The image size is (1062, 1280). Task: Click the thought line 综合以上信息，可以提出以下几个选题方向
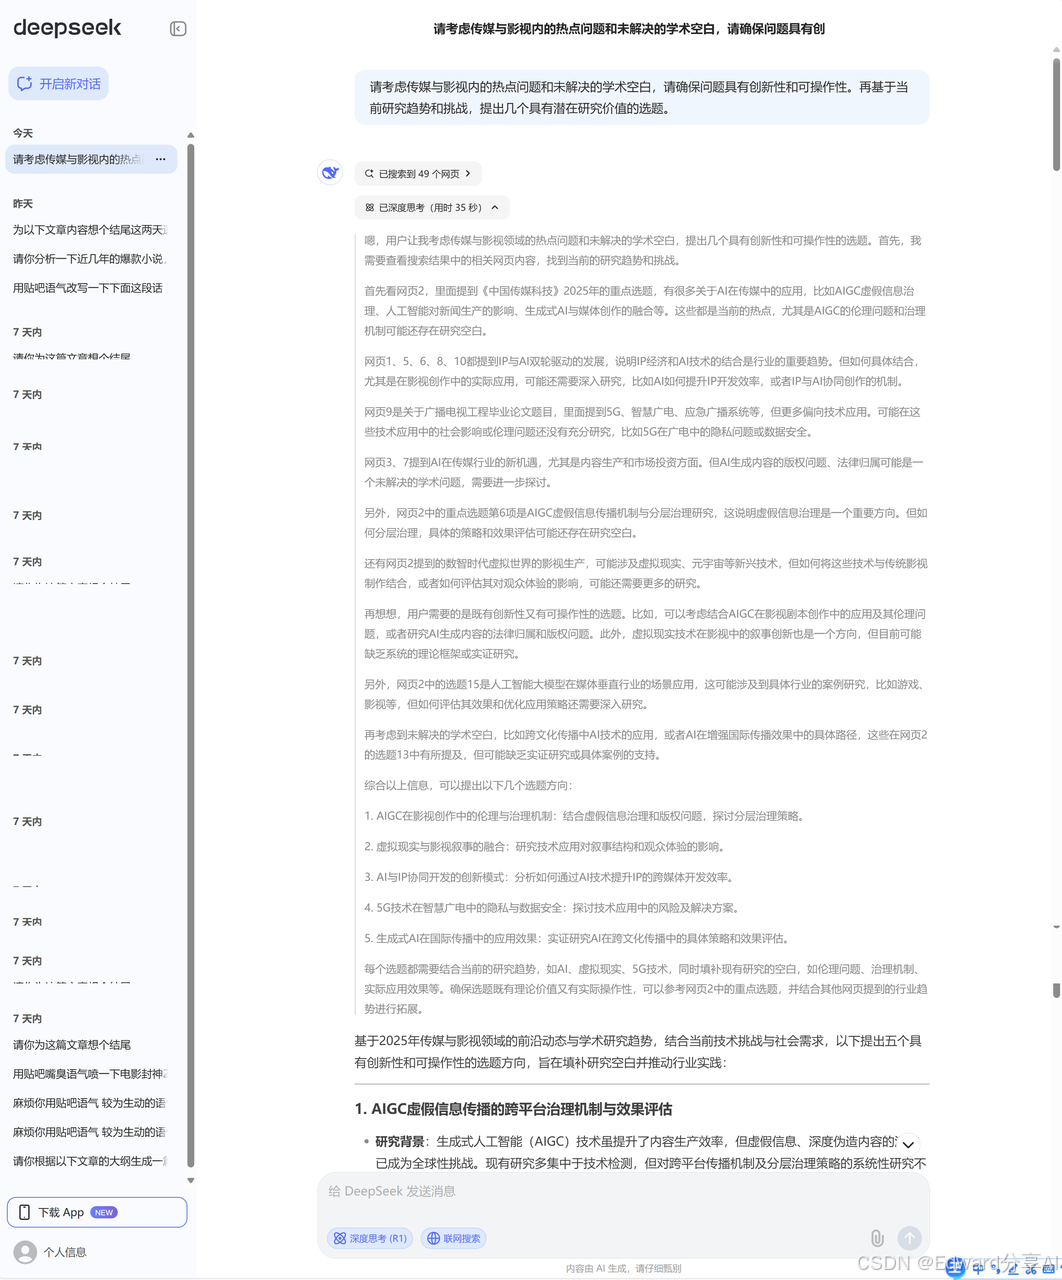pyautogui.click(x=468, y=785)
